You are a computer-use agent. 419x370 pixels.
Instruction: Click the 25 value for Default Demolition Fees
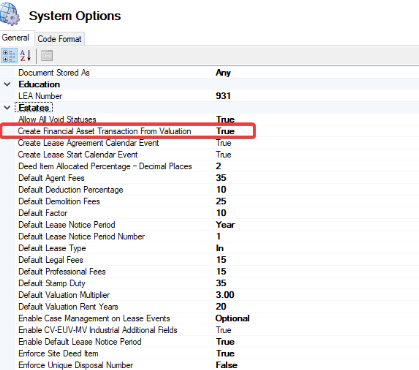coord(221,201)
